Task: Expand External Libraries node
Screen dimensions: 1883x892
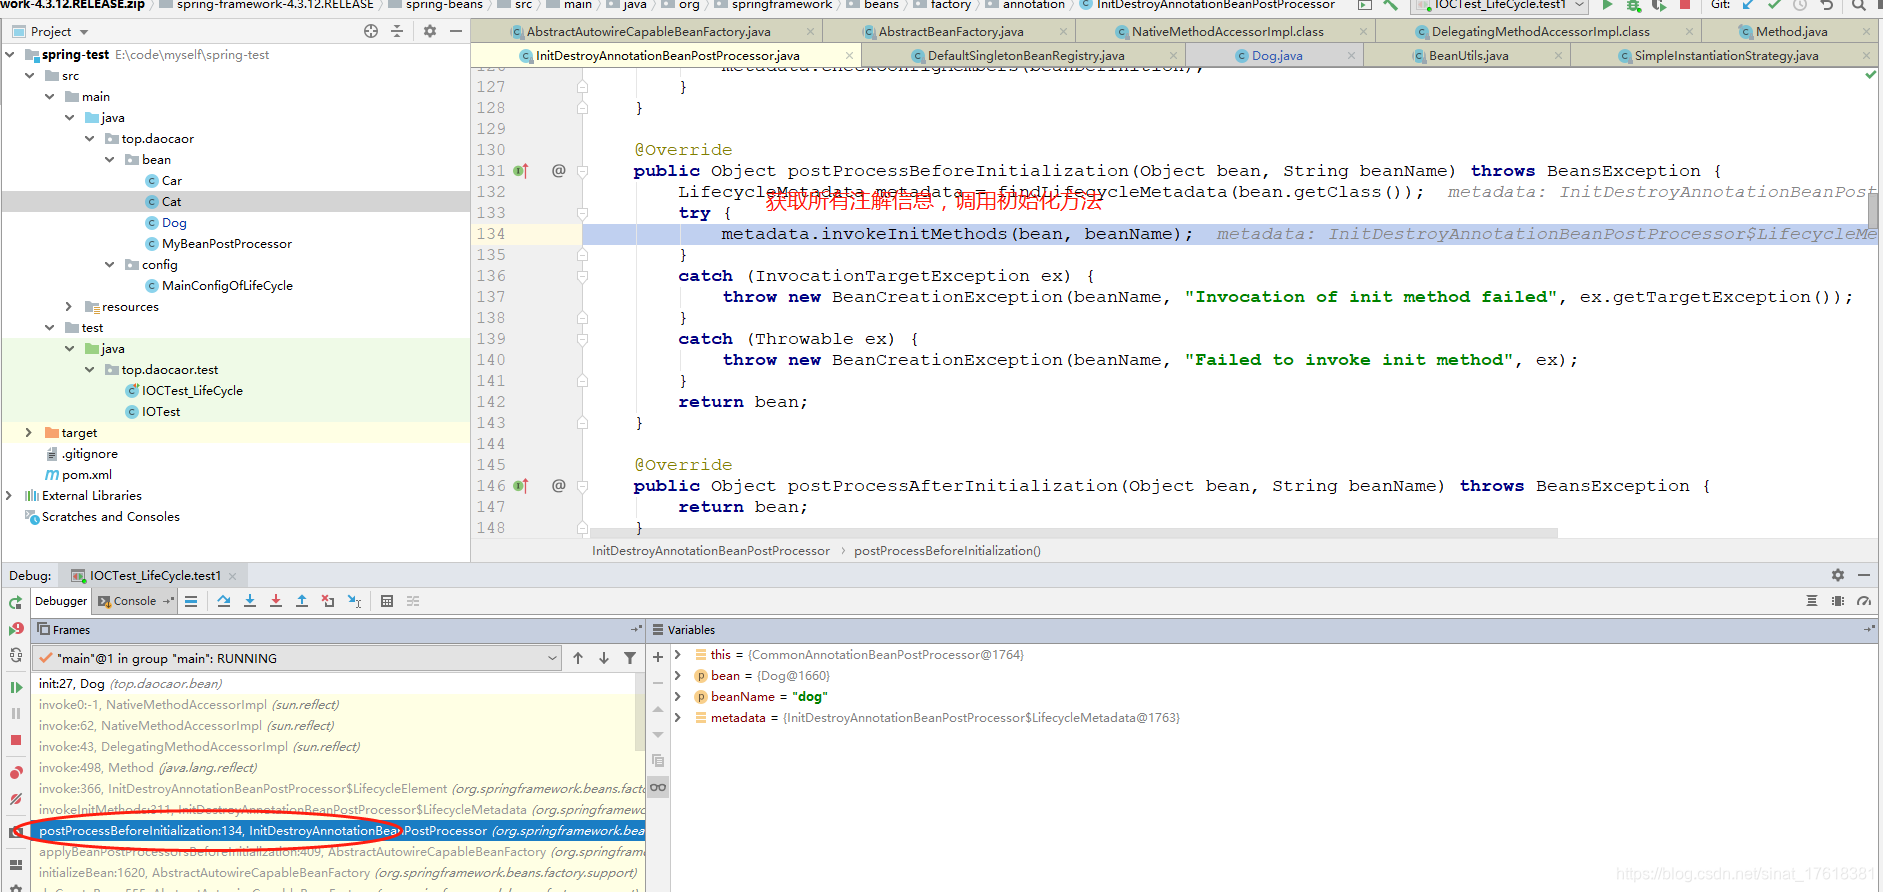Action: 9,496
